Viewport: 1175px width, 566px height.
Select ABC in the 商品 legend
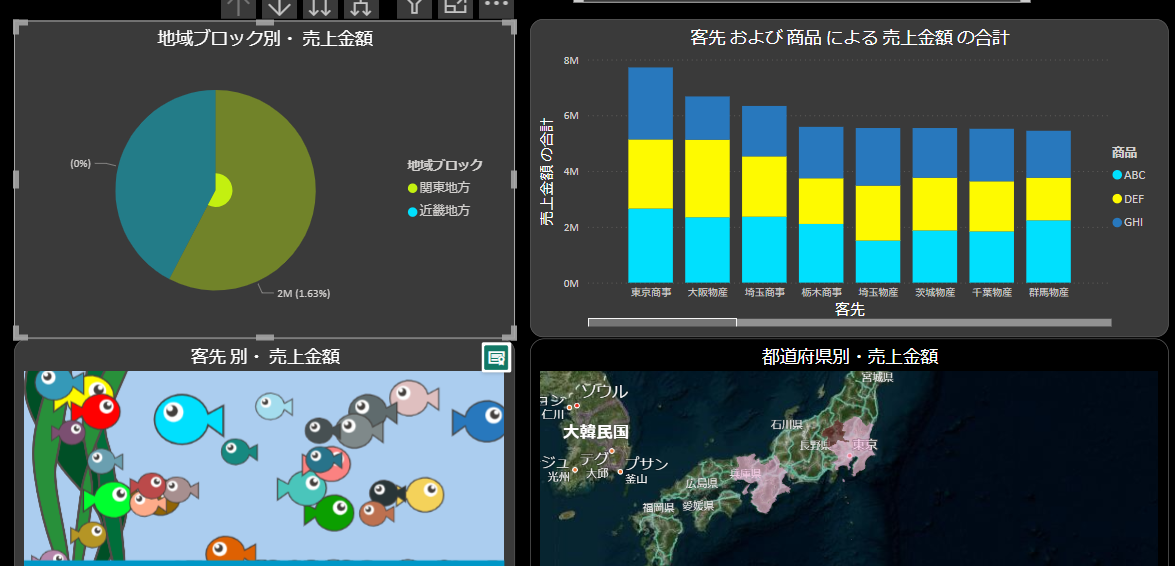1133,175
